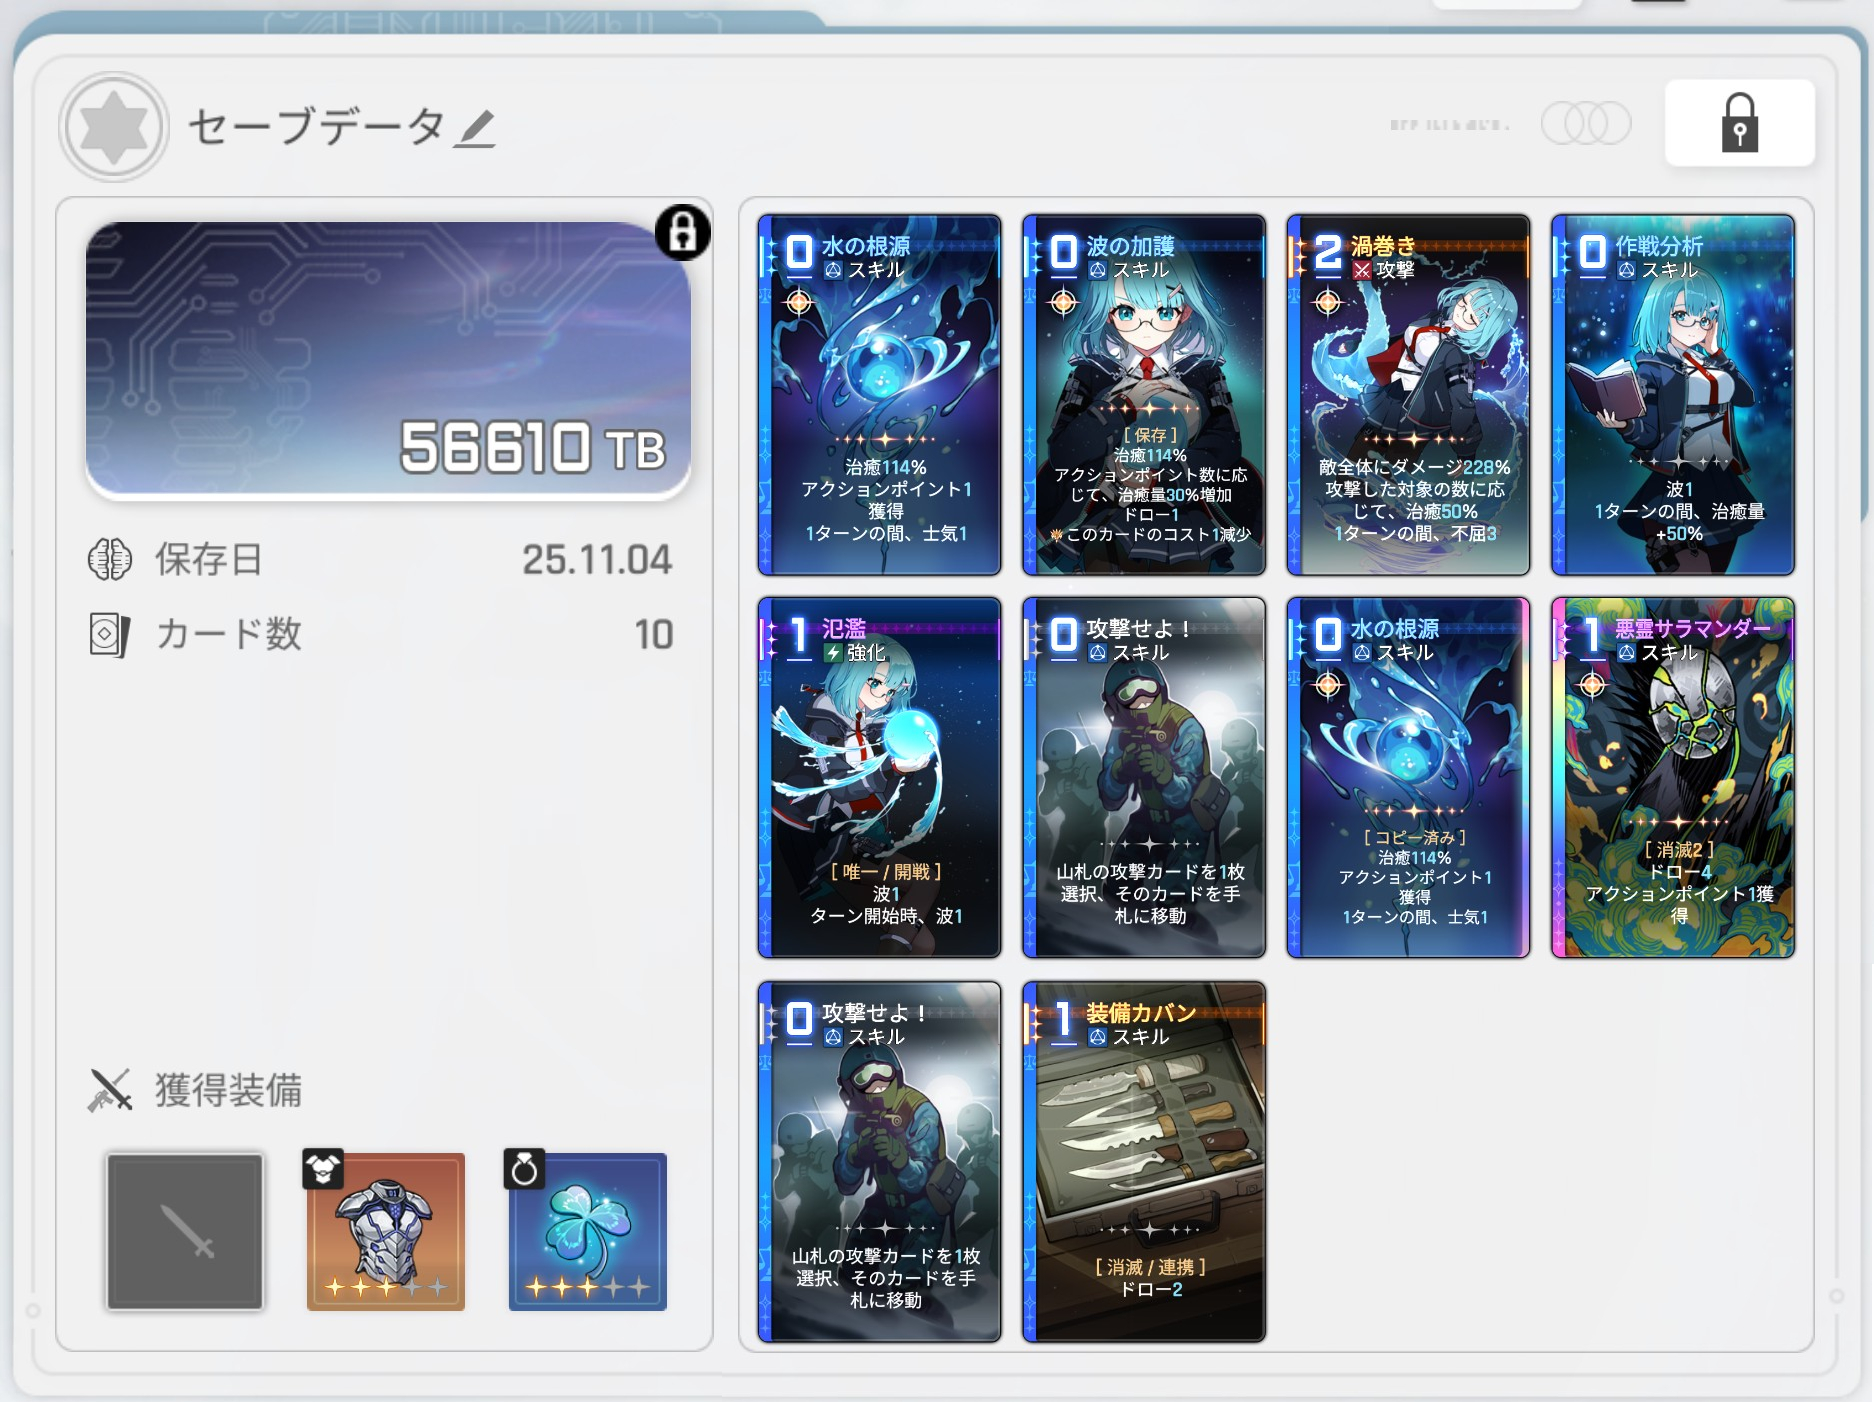The height and width of the screenshot is (1402, 1874).
Task: Click the crossed weapons 獲得装備 icon
Action: (110, 1090)
